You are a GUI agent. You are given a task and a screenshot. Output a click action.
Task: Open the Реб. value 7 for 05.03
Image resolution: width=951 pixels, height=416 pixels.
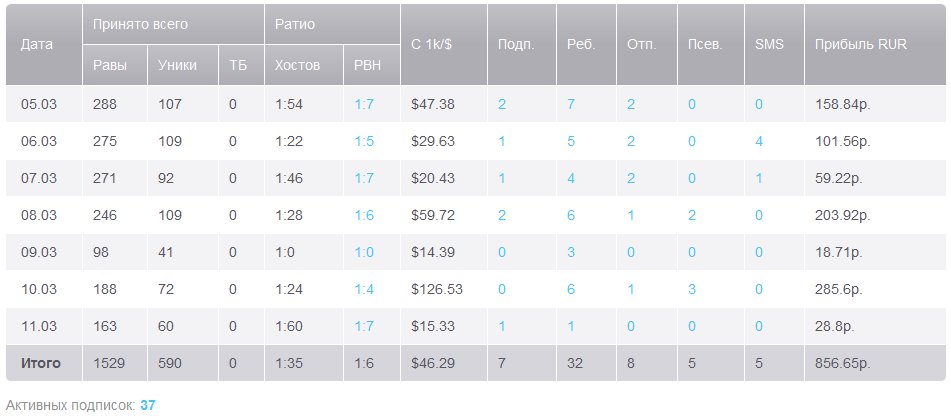[571, 104]
